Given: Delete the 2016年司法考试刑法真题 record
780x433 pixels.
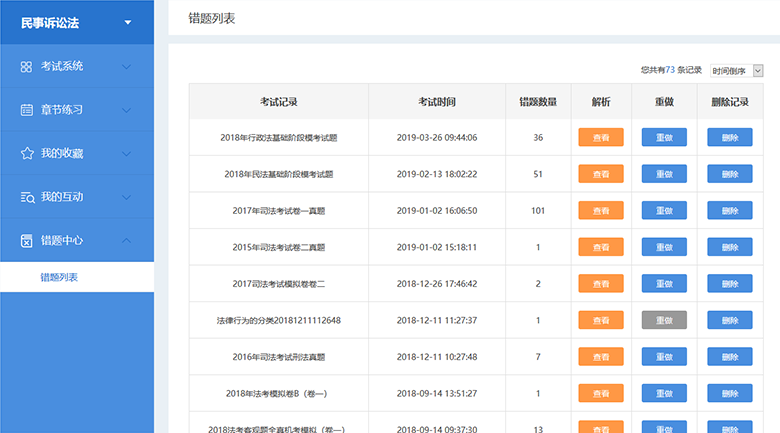Looking at the screenshot, I should coord(729,356).
